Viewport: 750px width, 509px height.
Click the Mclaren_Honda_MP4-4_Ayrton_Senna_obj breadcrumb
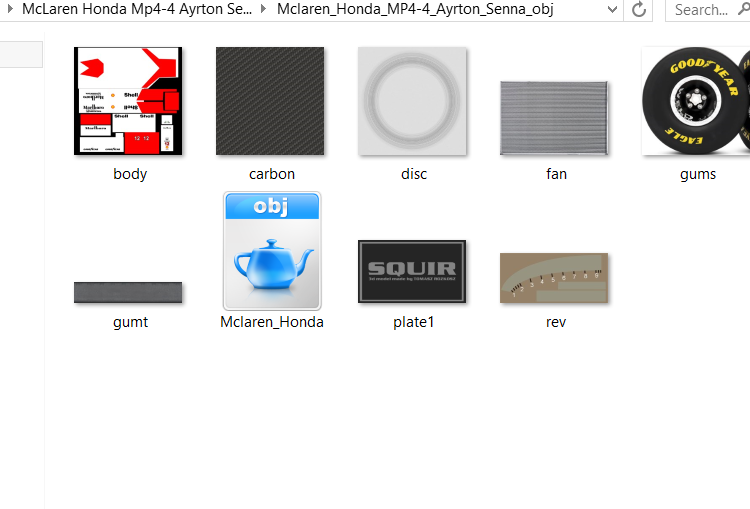[415, 9]
